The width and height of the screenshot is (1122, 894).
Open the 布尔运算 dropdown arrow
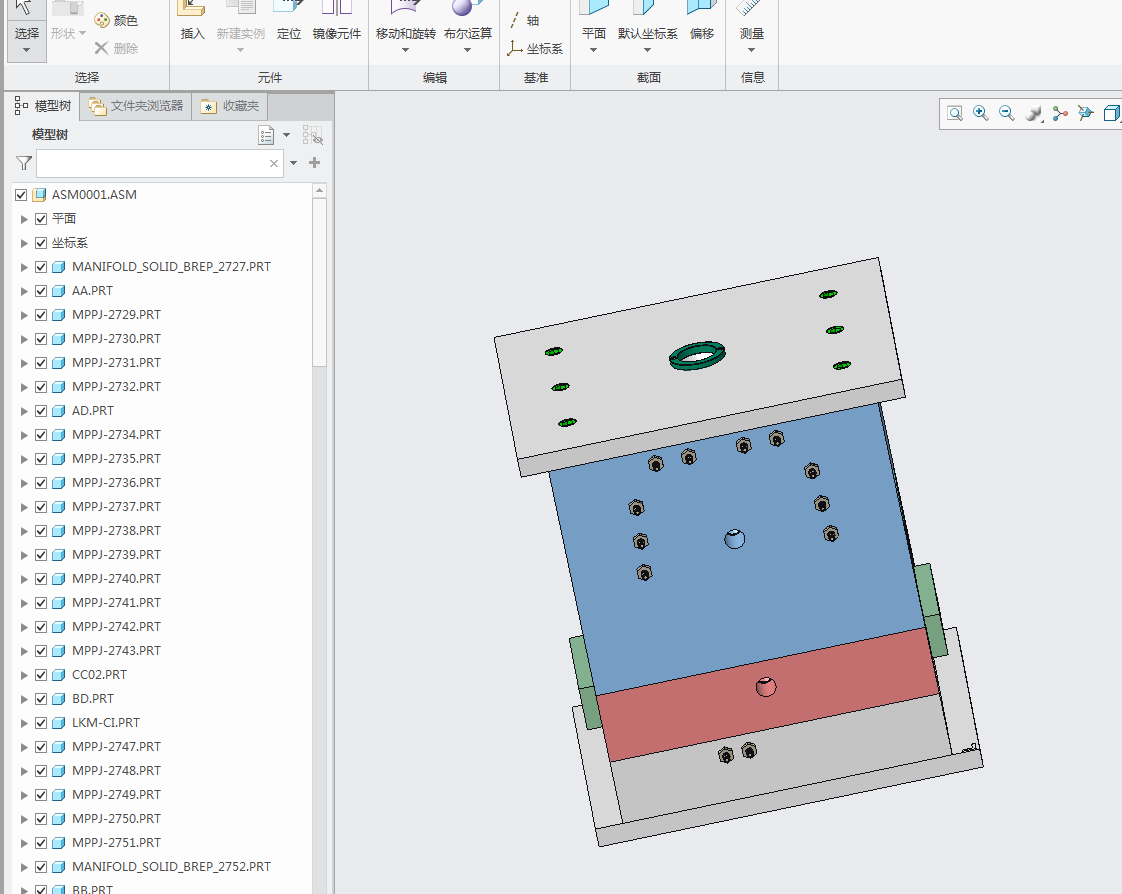pos(468,50)
